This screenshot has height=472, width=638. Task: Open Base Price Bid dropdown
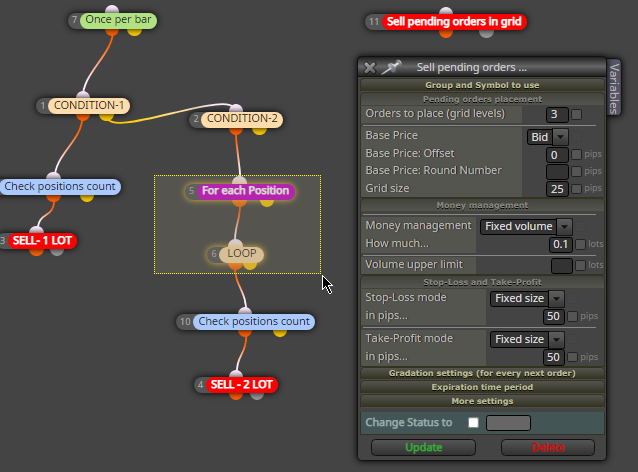[547, 137]
